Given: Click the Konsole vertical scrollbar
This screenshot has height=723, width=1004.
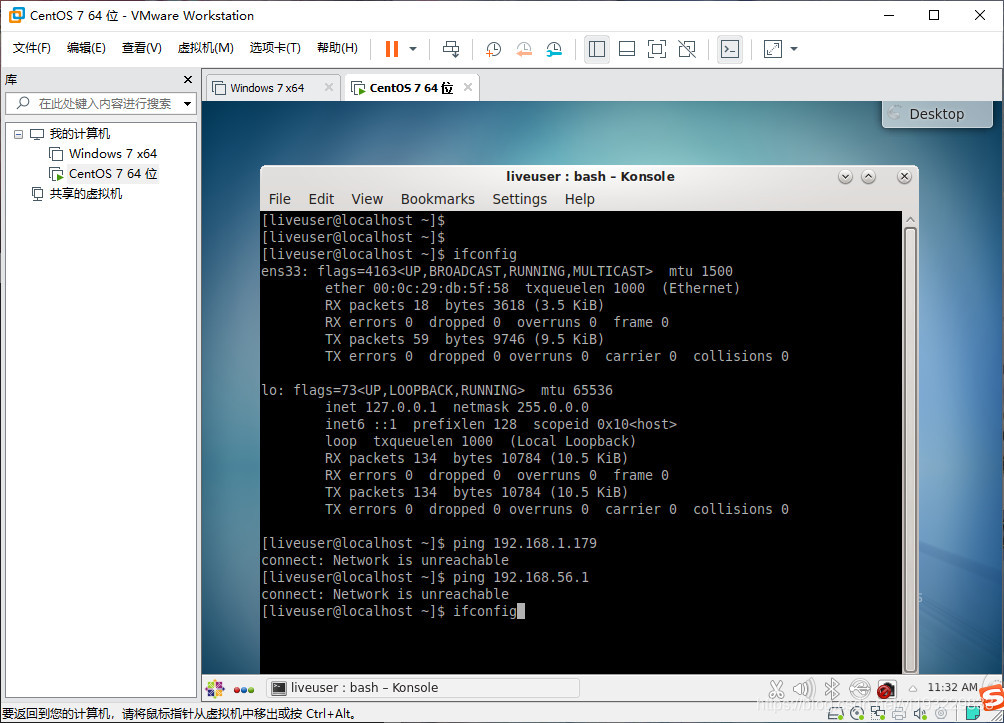Looking at the screenshot, I should tap(910, 450).
